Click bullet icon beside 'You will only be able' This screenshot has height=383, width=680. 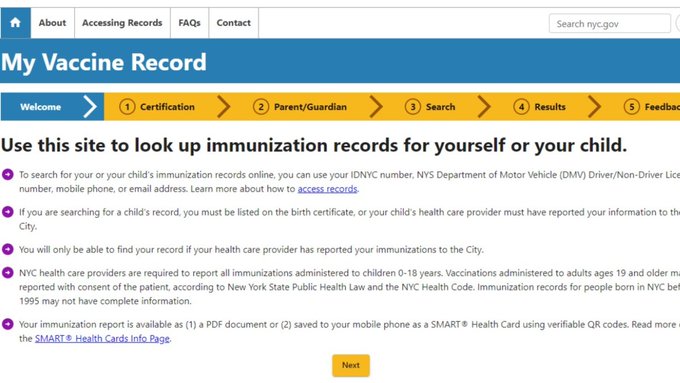tap(8, 249)
